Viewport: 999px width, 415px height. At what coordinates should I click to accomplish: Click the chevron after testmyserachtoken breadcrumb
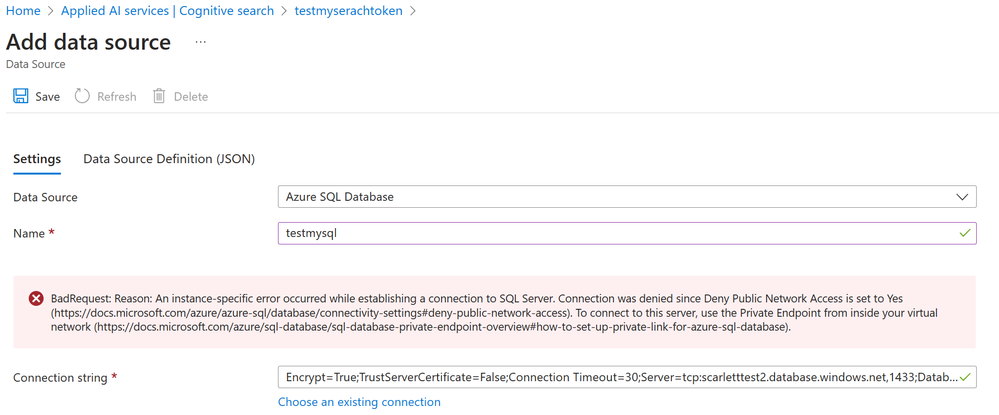413,11
